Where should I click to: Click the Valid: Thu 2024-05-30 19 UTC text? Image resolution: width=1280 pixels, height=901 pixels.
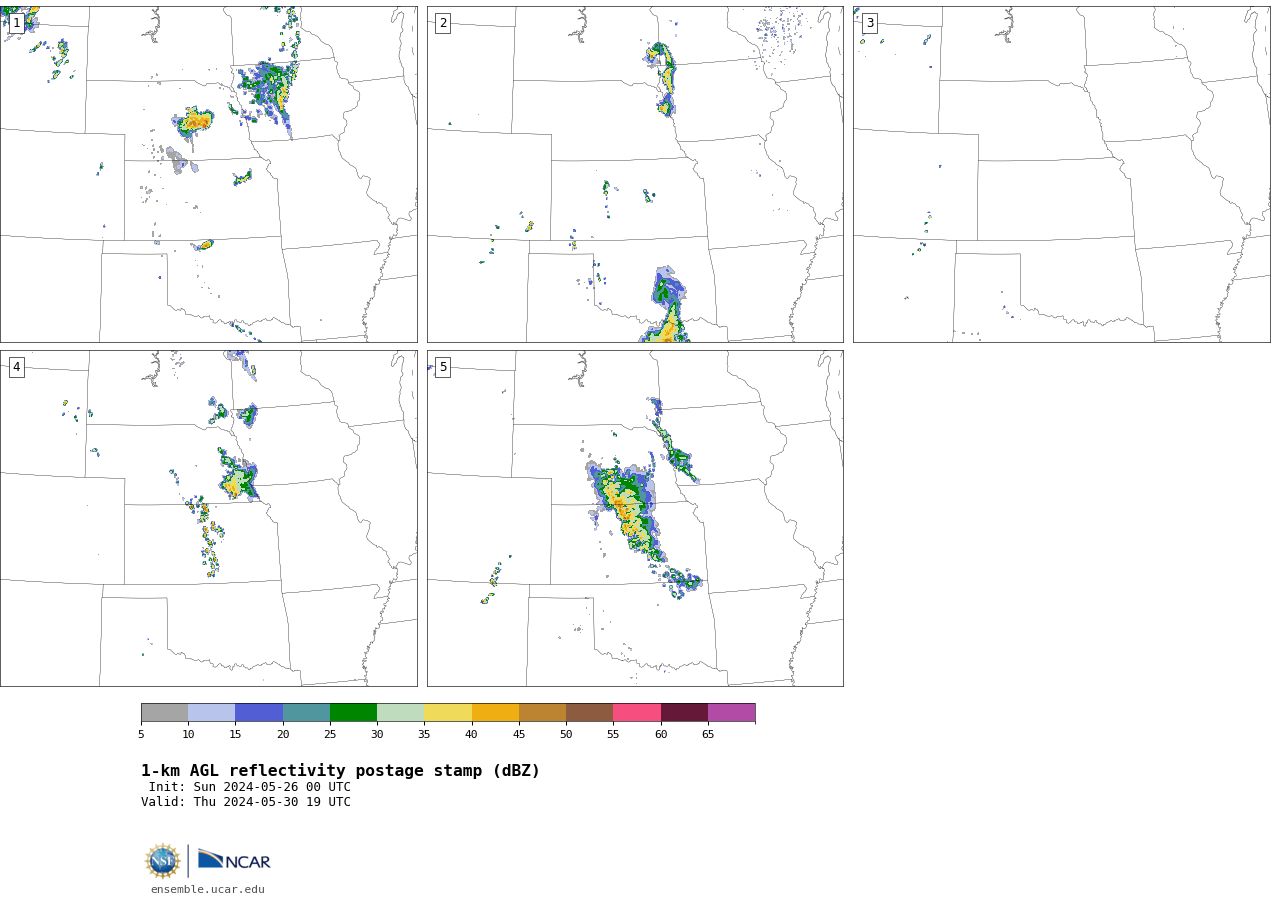(246, 802)
